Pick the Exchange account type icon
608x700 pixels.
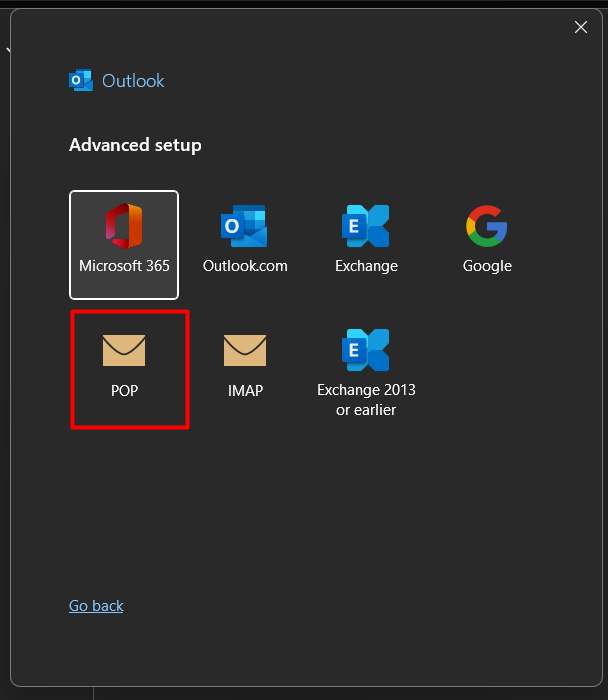[366, 226]
